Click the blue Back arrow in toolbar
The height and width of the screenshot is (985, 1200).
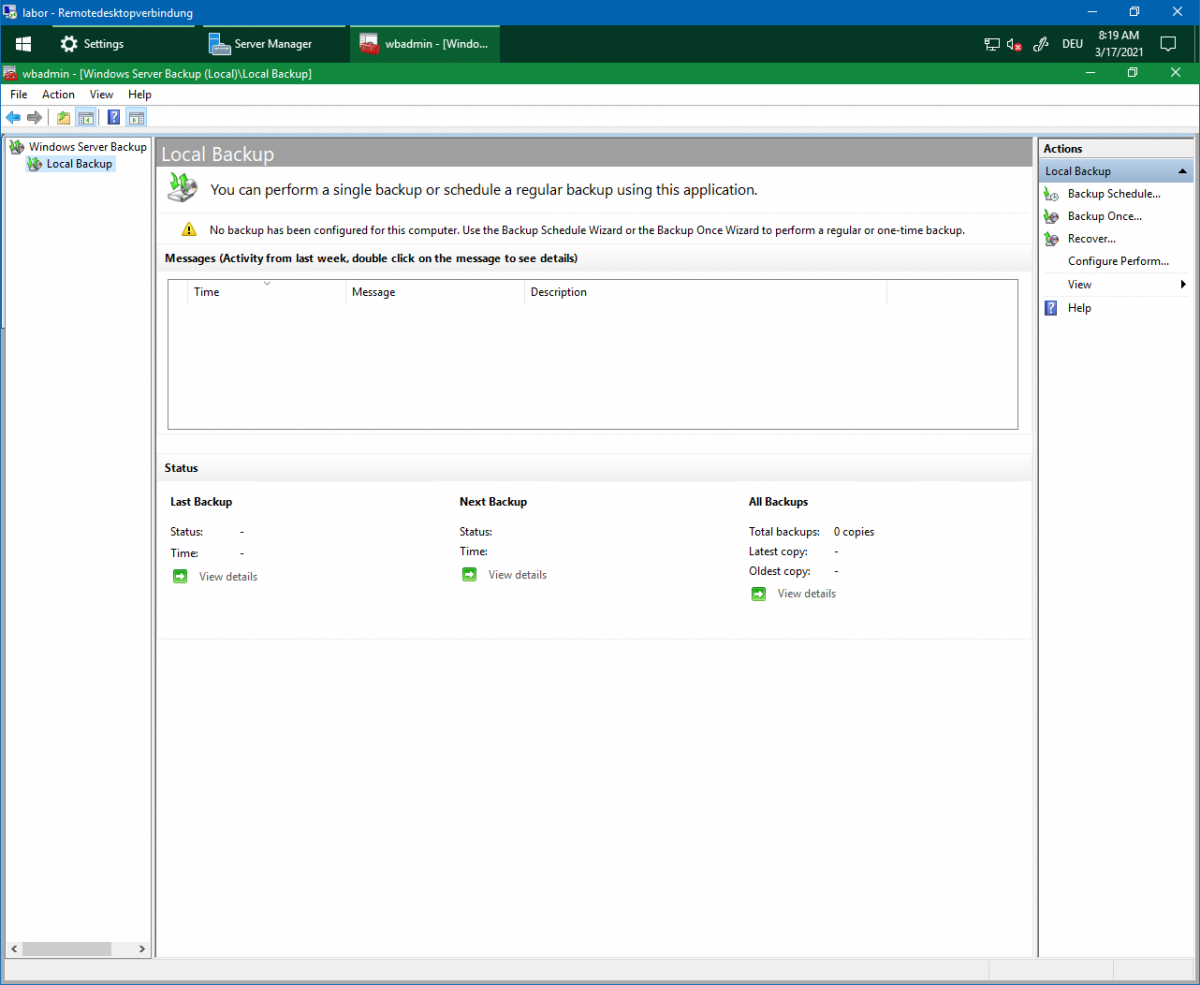[x=13, y=118]
